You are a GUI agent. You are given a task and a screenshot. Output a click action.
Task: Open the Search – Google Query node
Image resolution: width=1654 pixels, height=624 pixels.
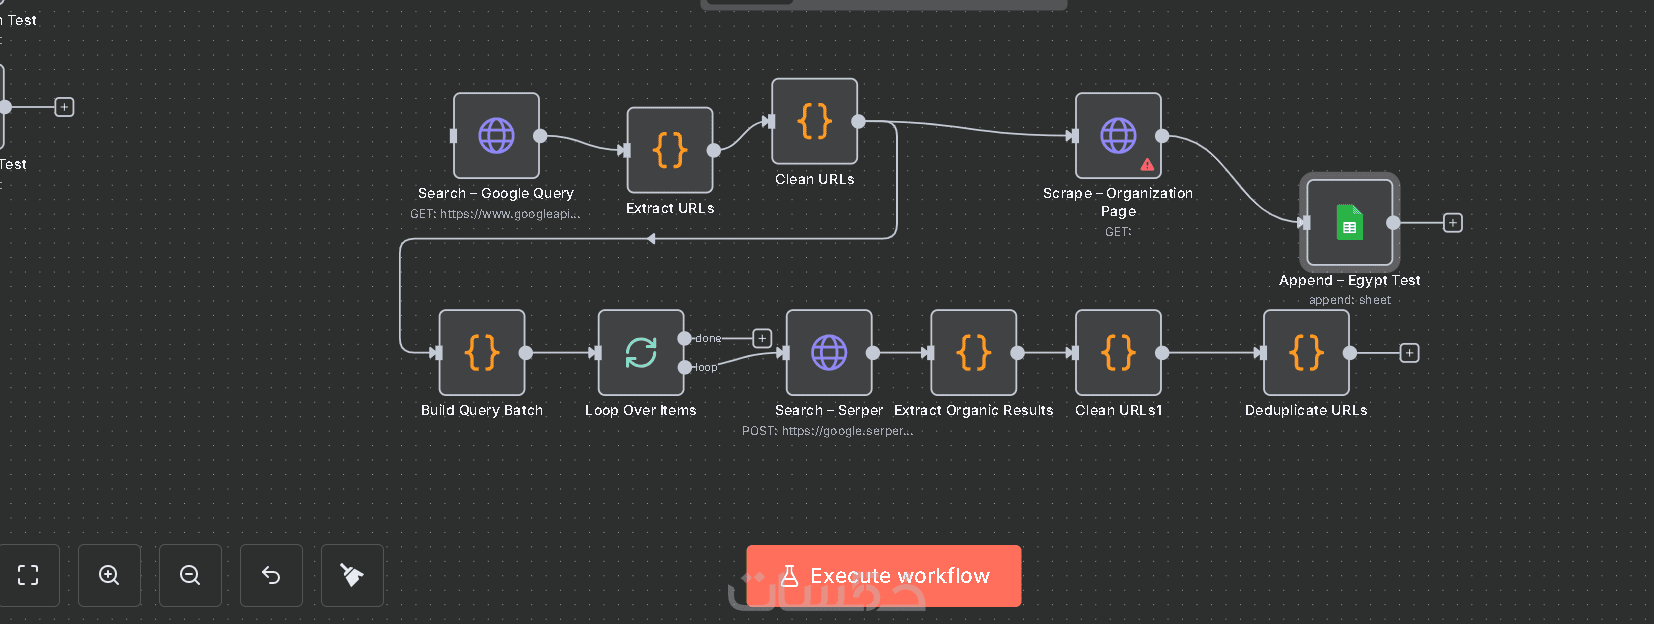click(496, 136)
